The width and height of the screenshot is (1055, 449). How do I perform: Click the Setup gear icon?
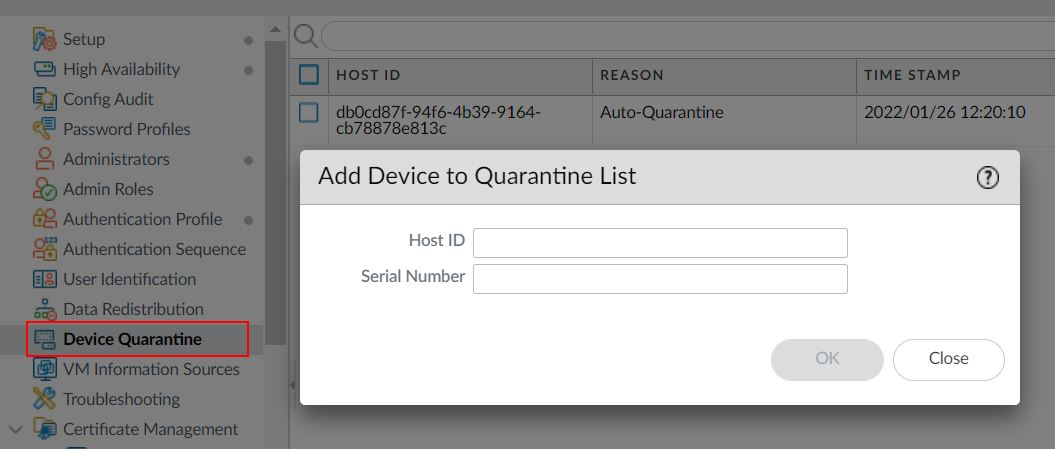coord(44,40)
